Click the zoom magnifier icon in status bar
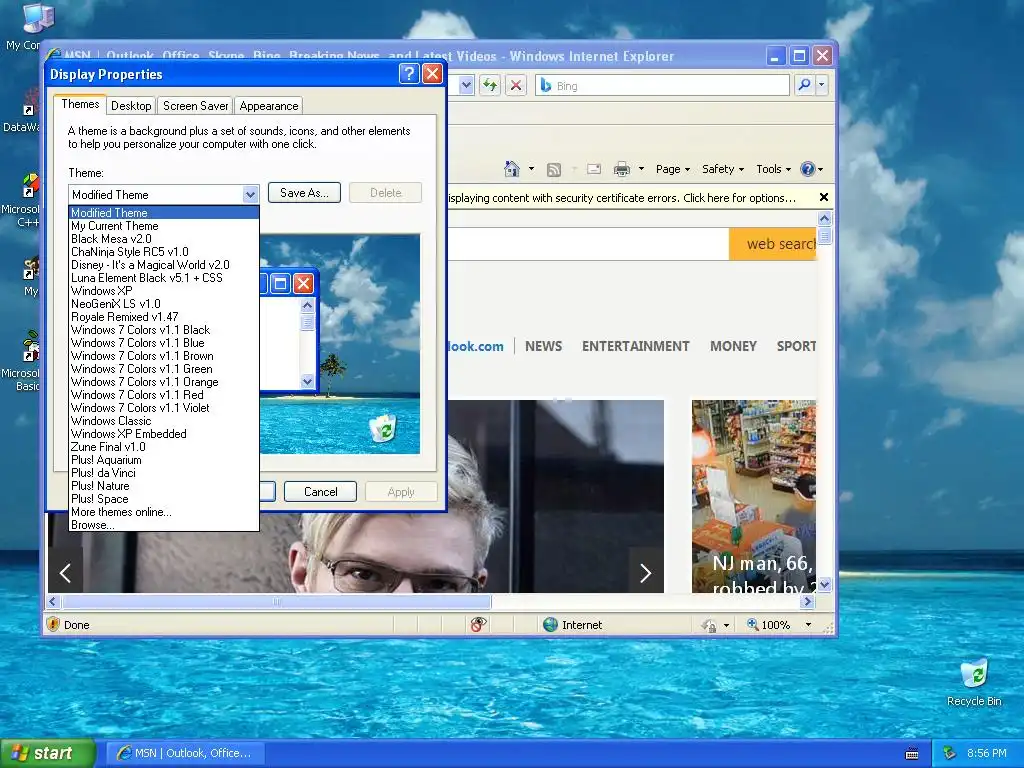The image size is (1024, 768). (752, 624)
